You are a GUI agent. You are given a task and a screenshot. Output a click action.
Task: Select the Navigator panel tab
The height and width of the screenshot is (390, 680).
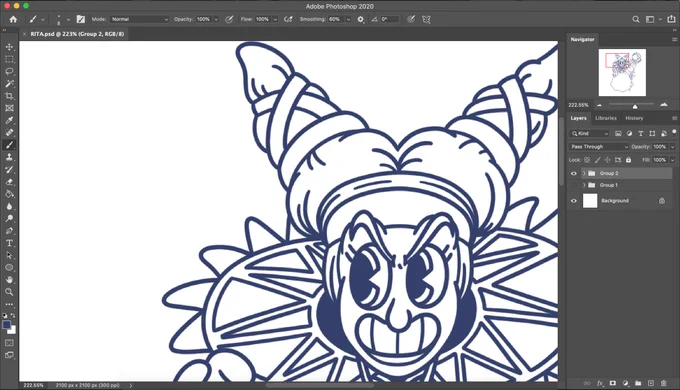(582, 39)
